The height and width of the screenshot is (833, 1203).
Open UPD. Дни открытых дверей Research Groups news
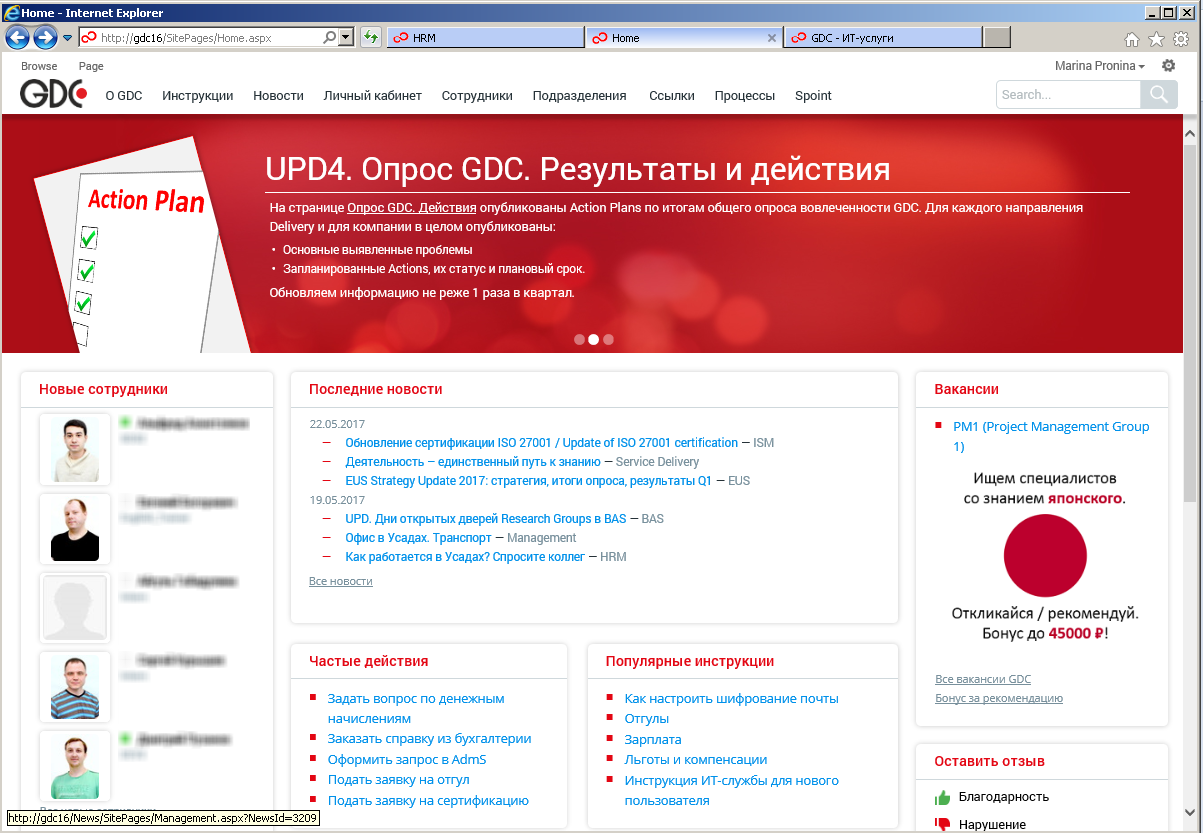486,519
